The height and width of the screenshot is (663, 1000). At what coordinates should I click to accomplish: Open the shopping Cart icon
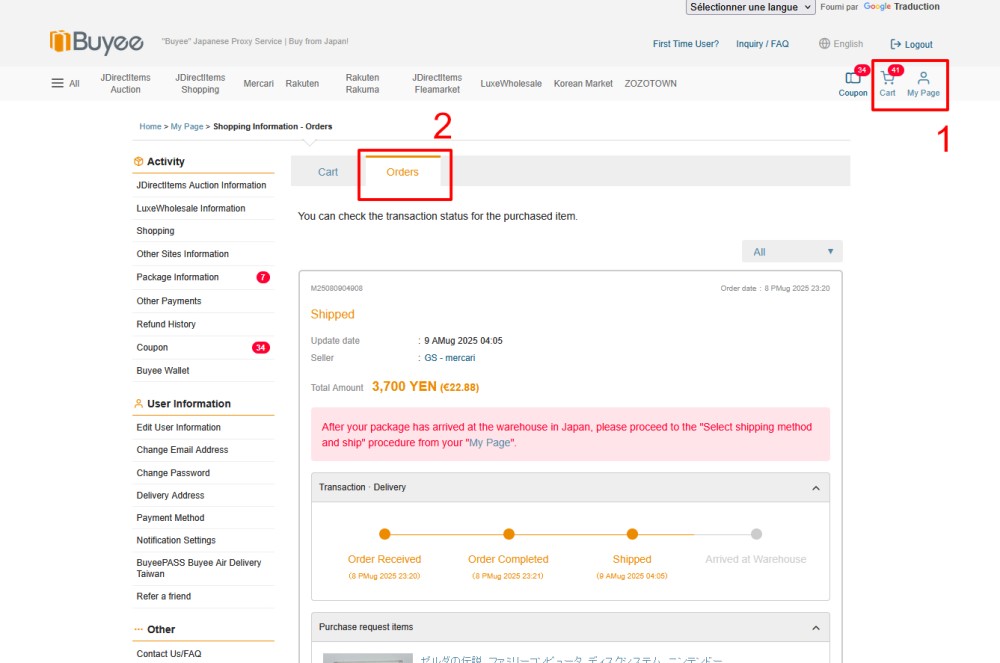point(887,84)
